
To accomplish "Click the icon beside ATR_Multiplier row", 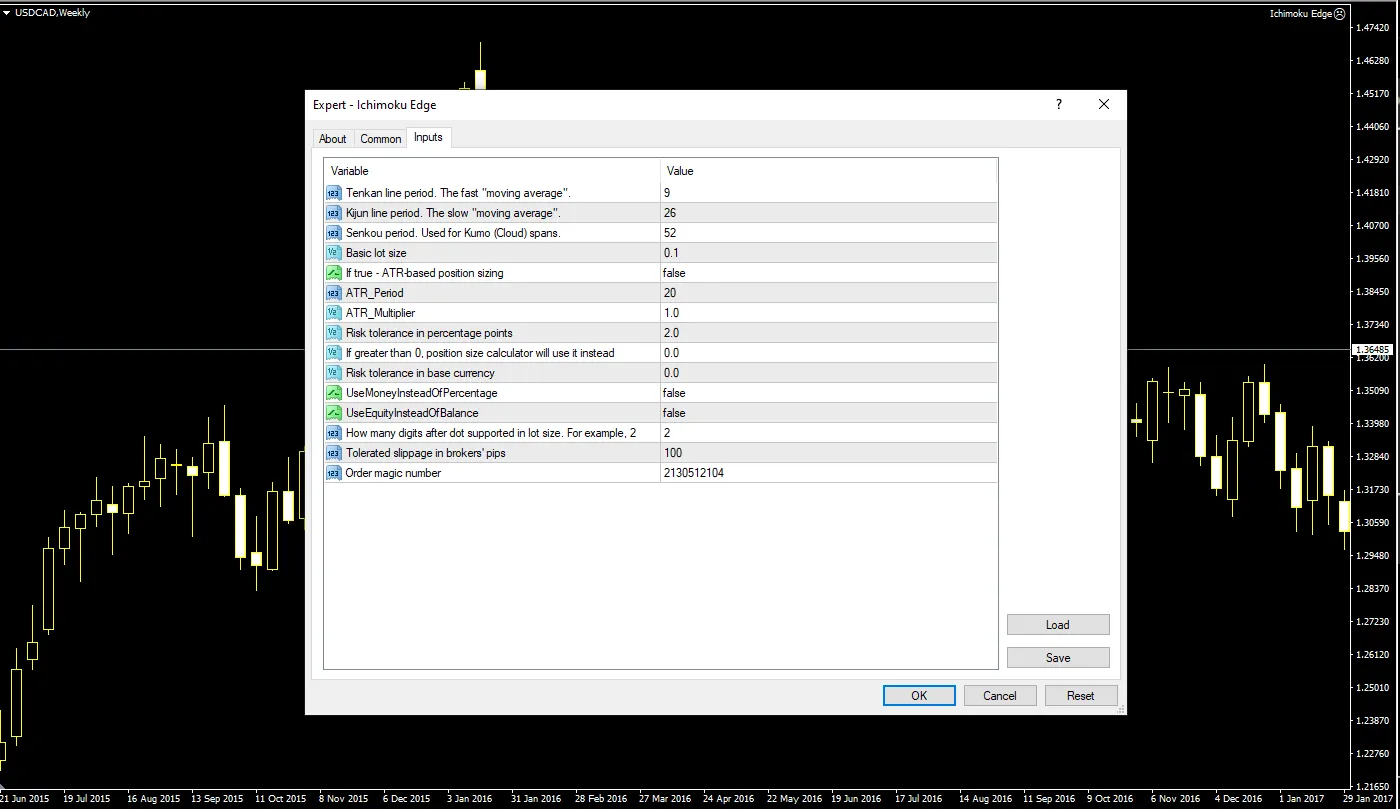I will (x=334, y=312).
